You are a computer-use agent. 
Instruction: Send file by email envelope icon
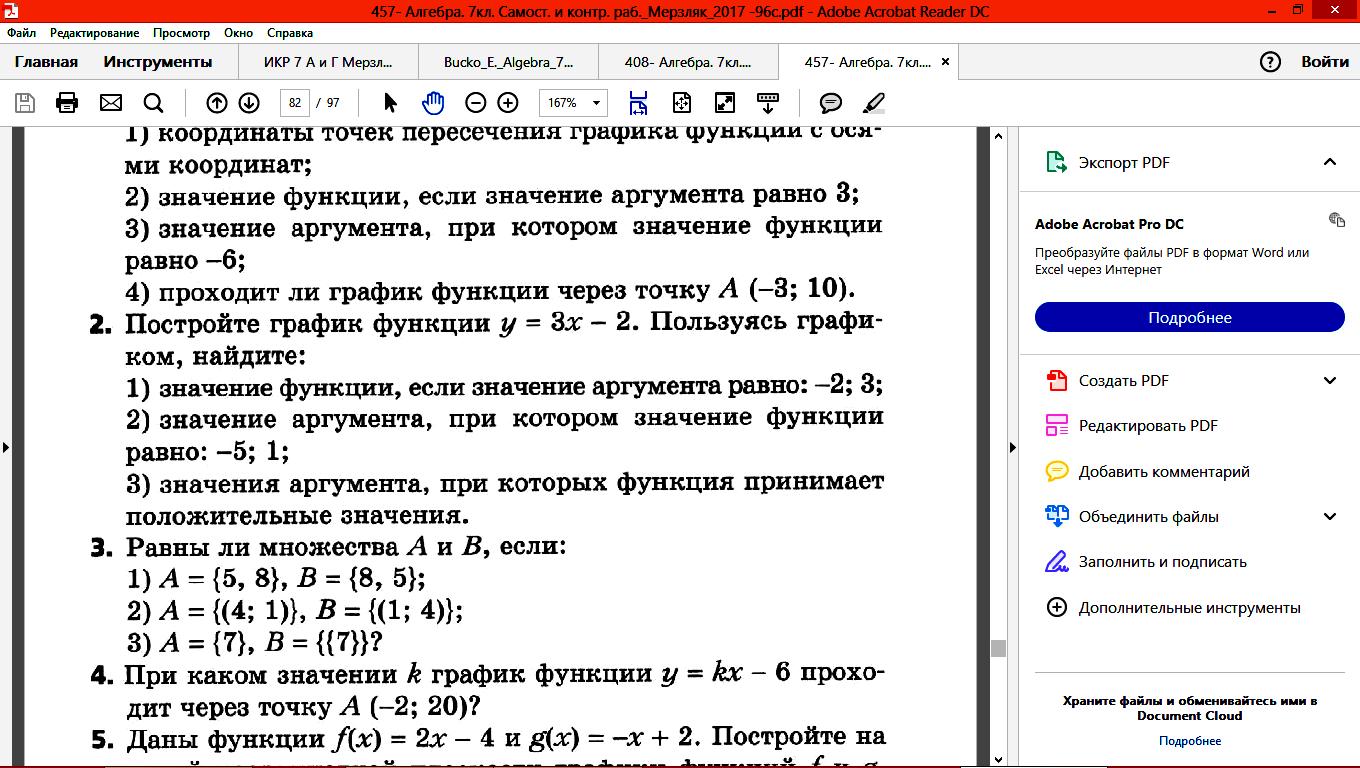coord(110,103)
